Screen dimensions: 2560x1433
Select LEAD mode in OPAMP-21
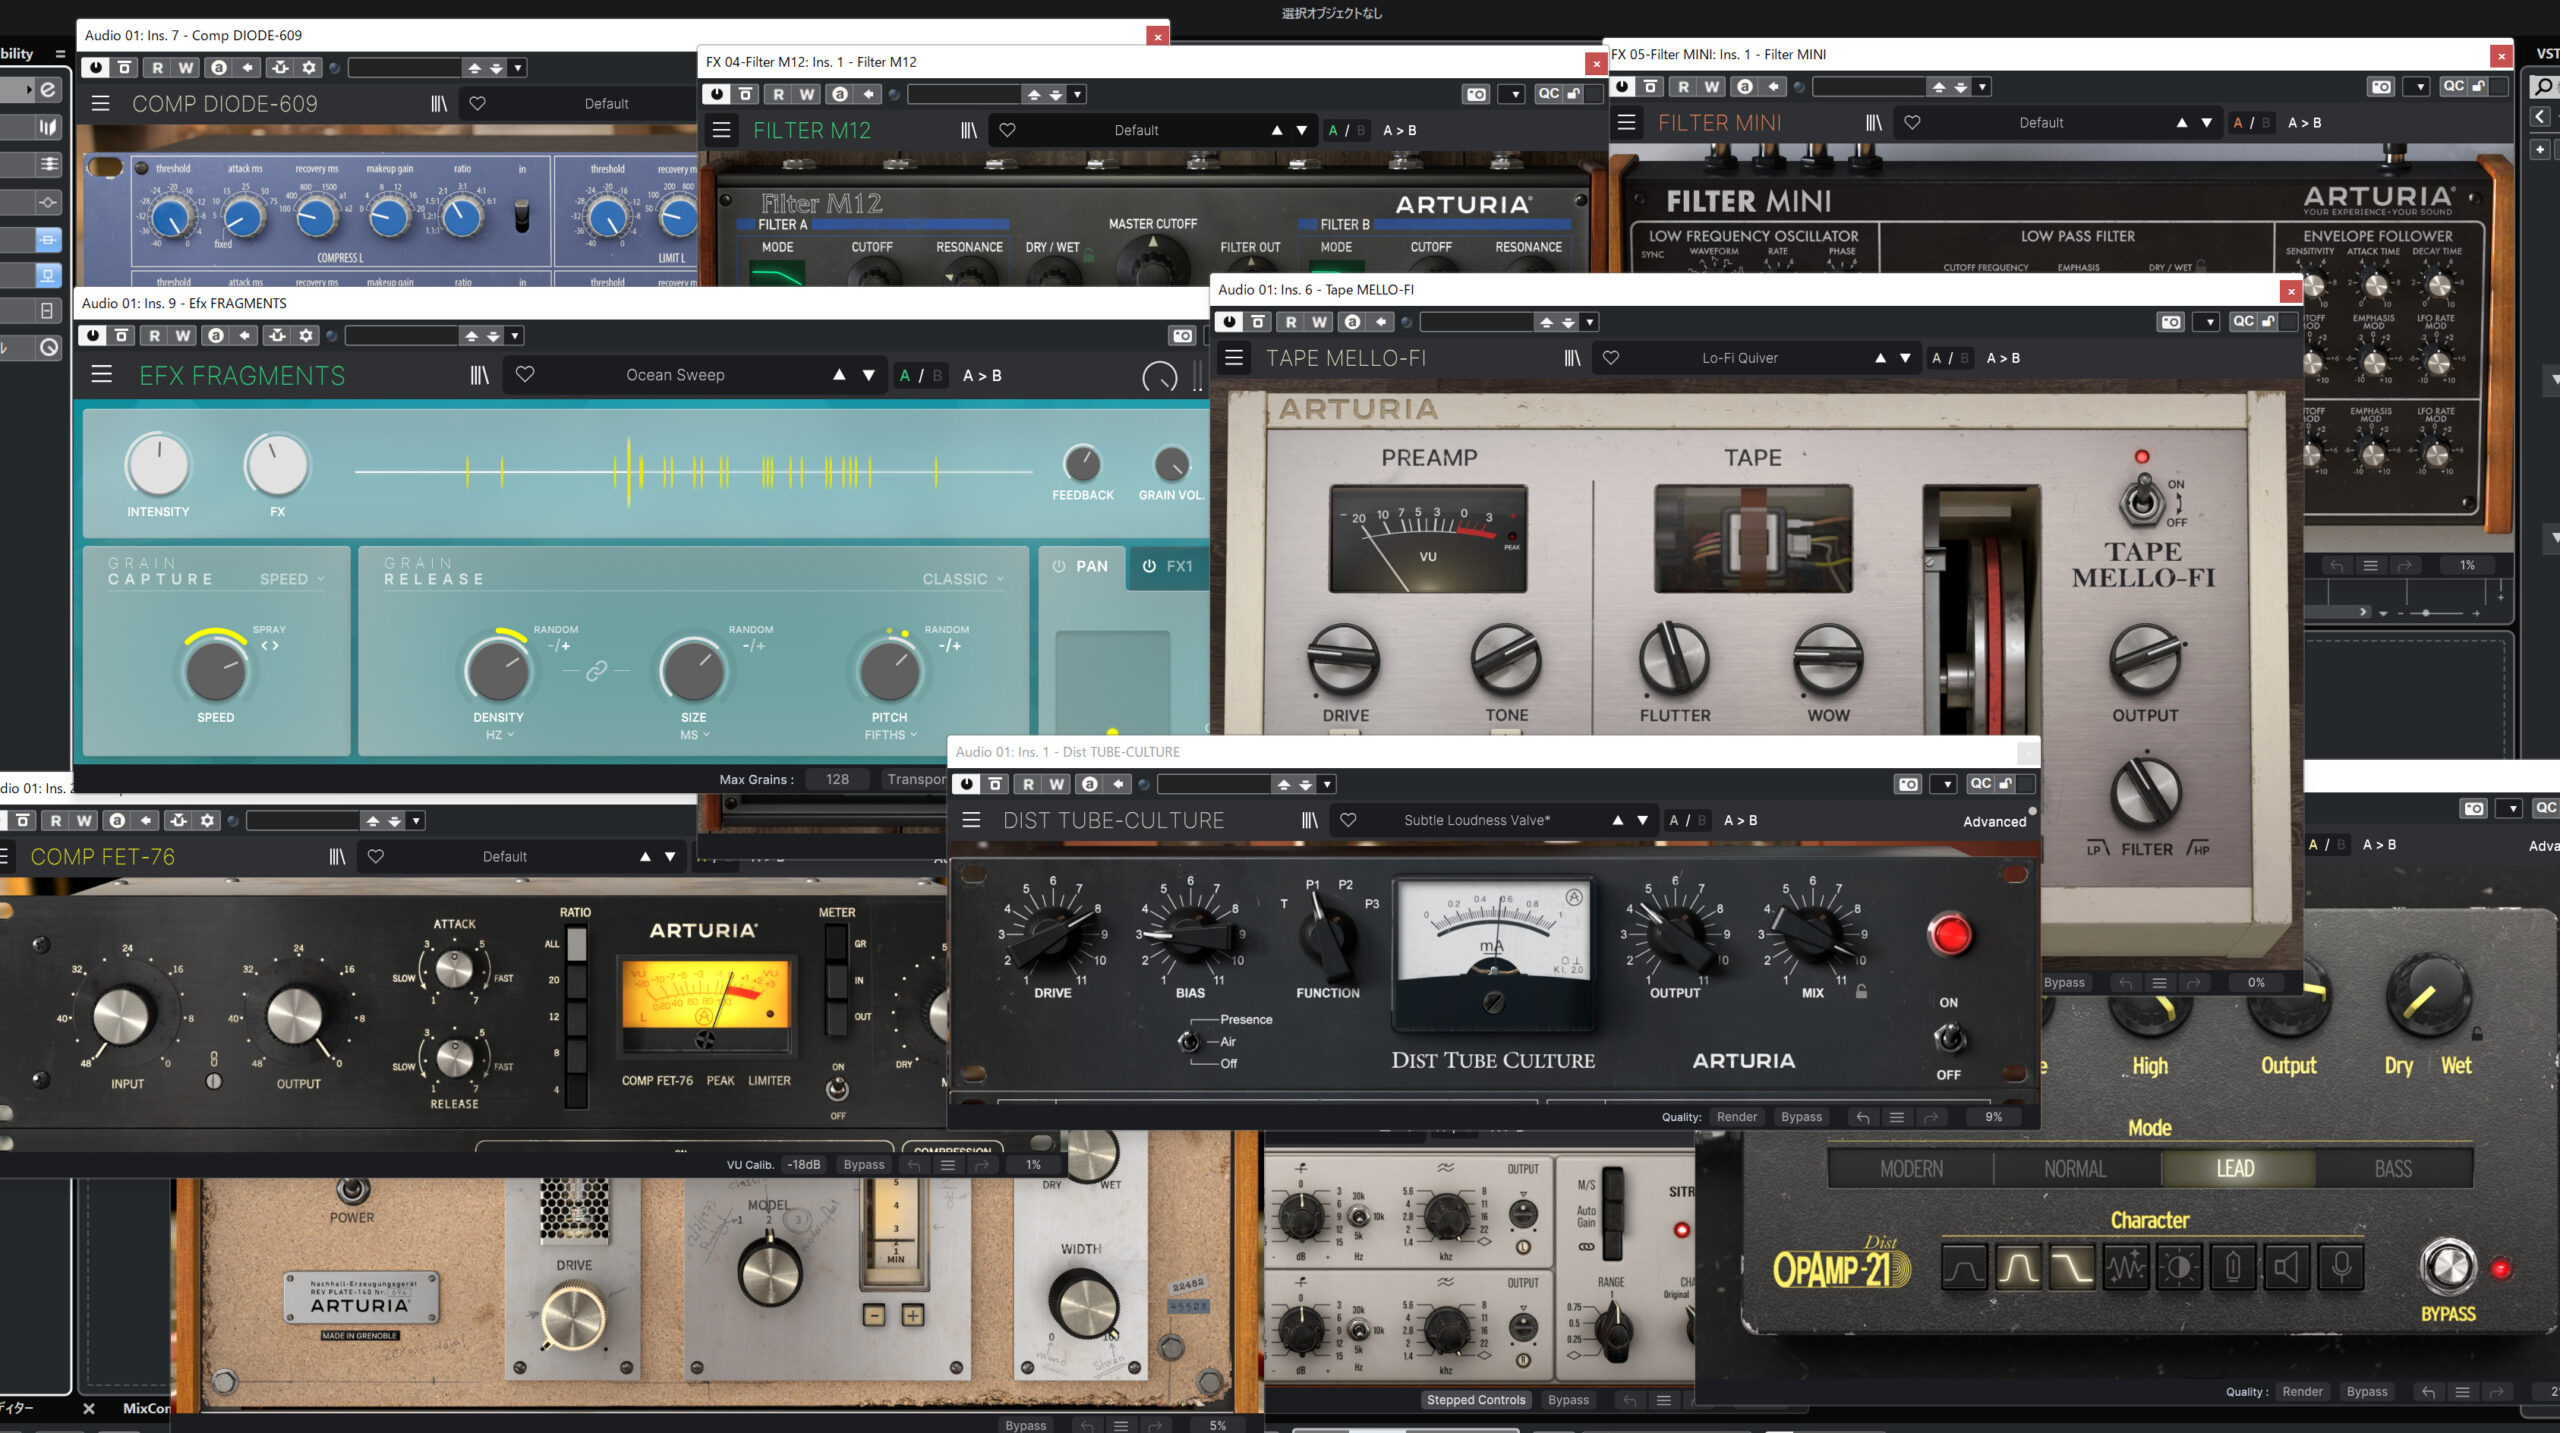(2235, 1168)
